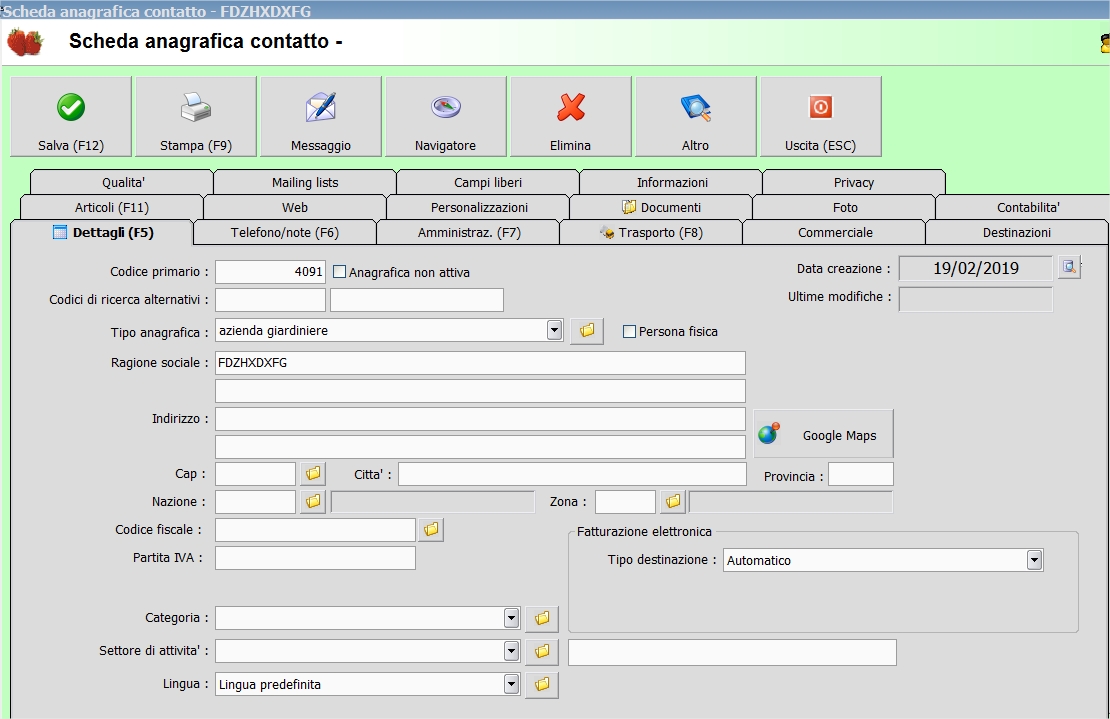Click folder lookup icon next to Nazione
The width and height of the screenshot is (1110, 719).
pos(313,502)
